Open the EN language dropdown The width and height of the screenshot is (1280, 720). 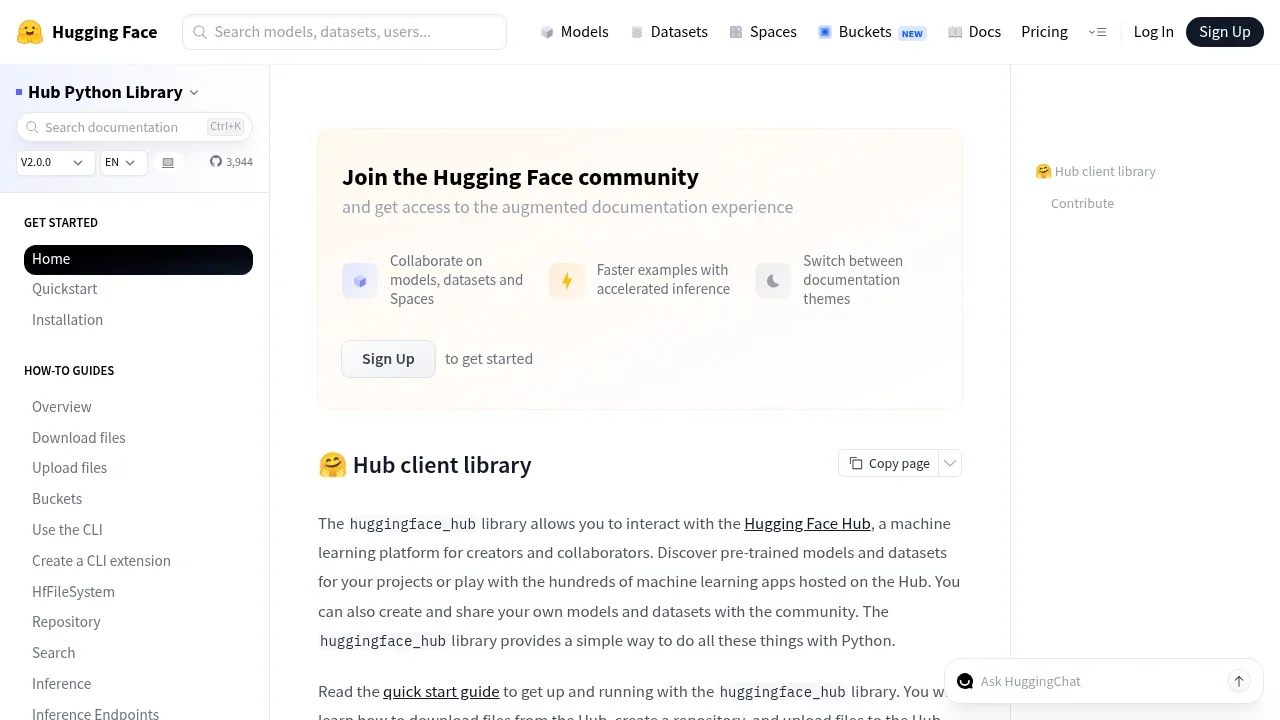124,162
